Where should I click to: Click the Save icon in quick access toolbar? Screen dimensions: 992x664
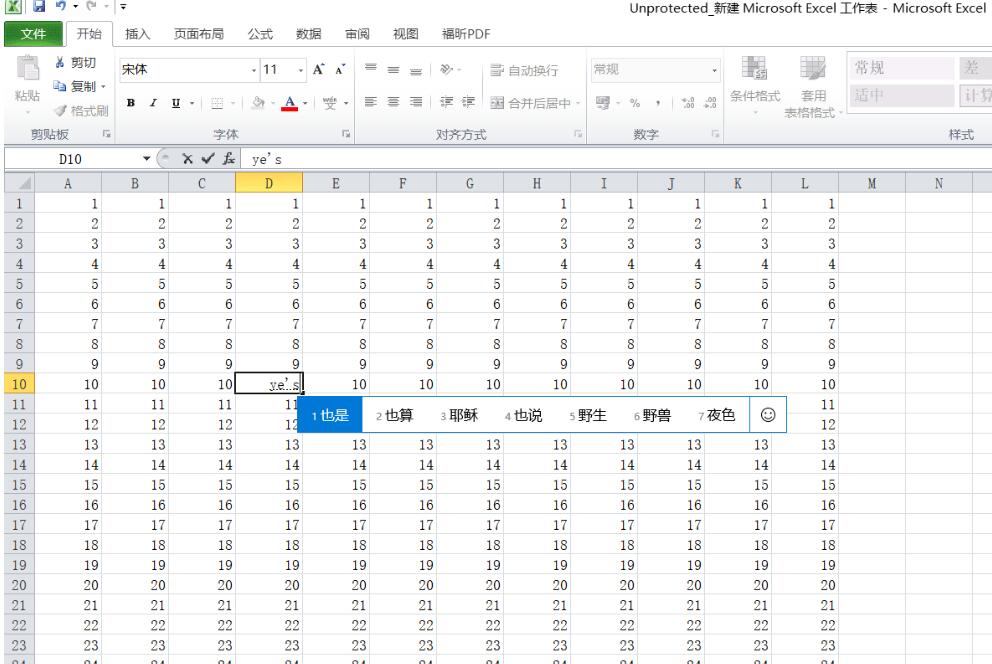tap(39, 6)
